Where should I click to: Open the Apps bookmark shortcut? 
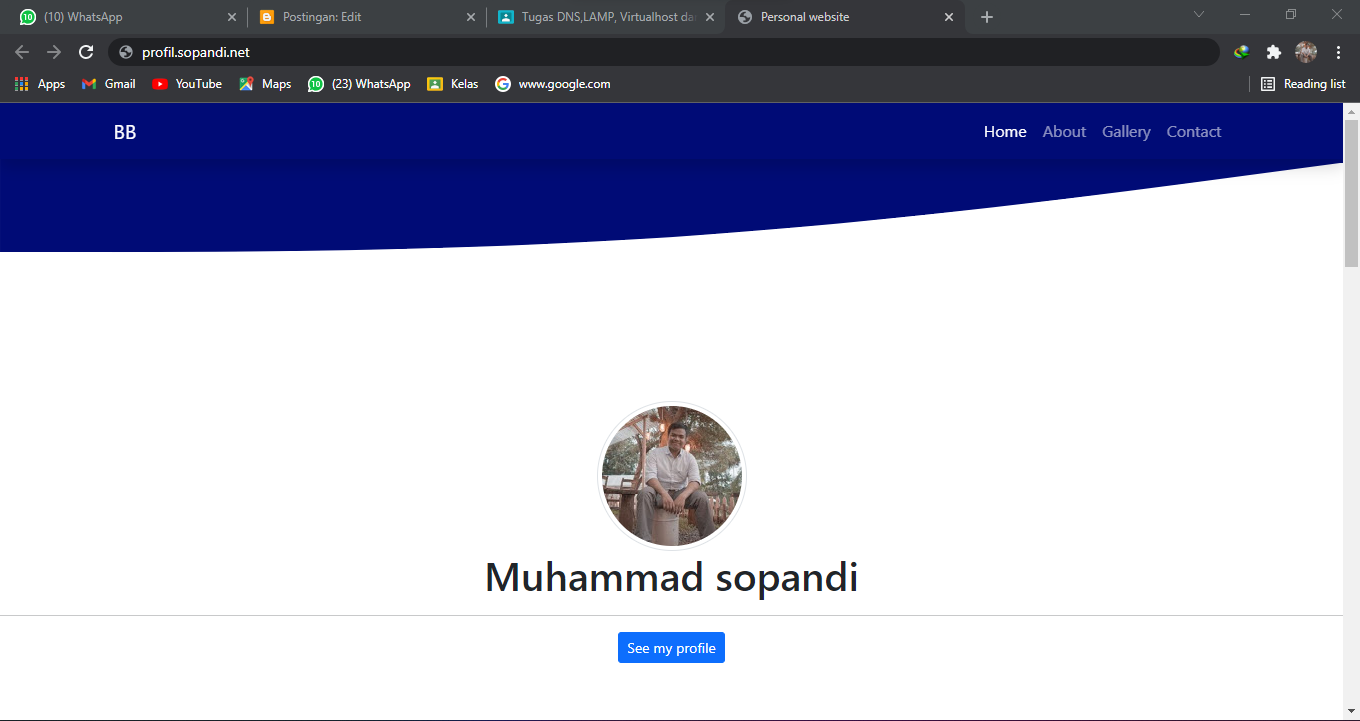[40, 84]
